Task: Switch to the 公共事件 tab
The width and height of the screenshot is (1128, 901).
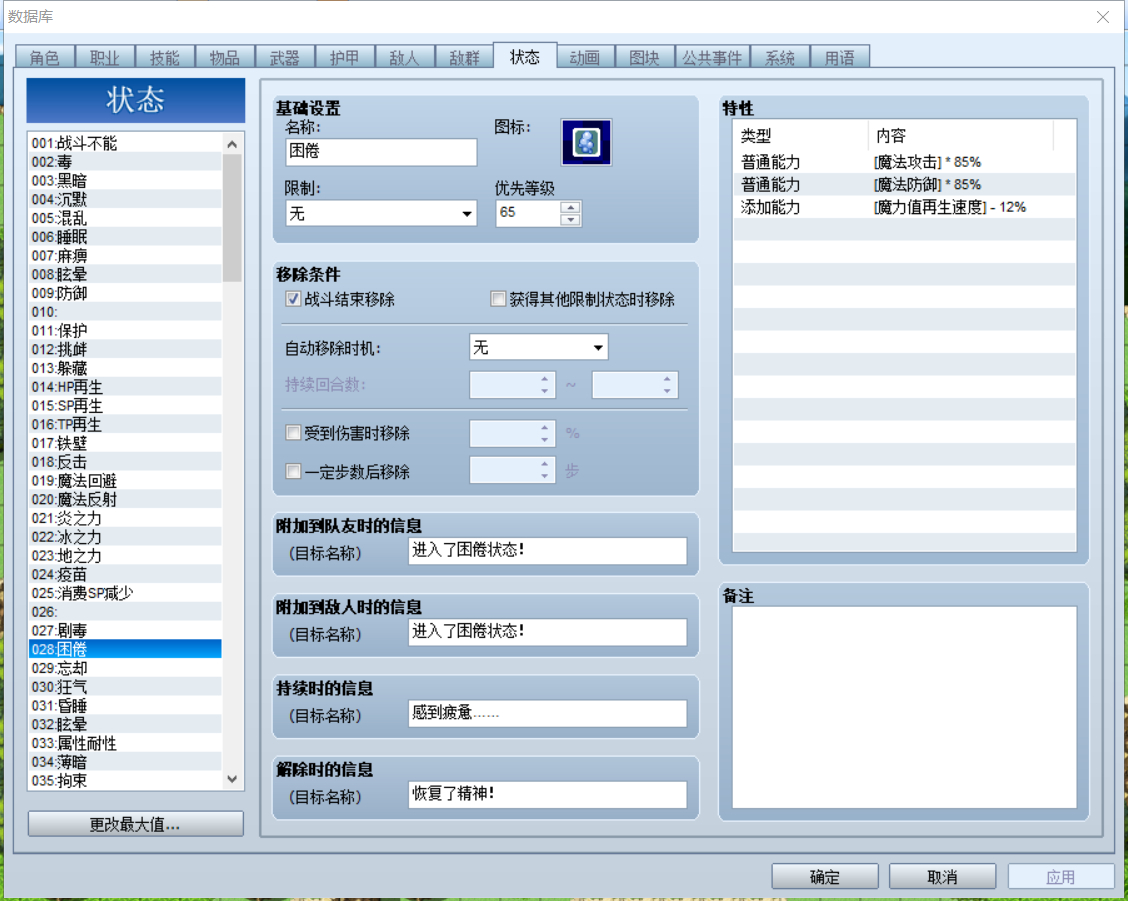Action: pos(712,57)
